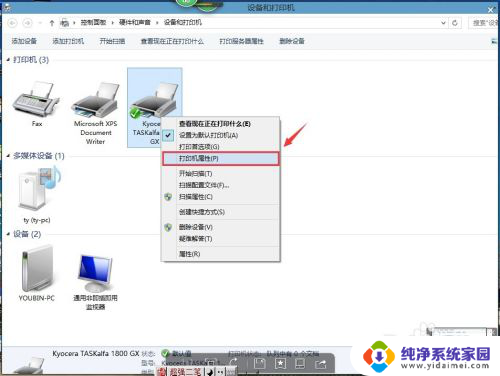Click the keyboard icon on the IME bar
500x376 pixels.
(231, 372)
